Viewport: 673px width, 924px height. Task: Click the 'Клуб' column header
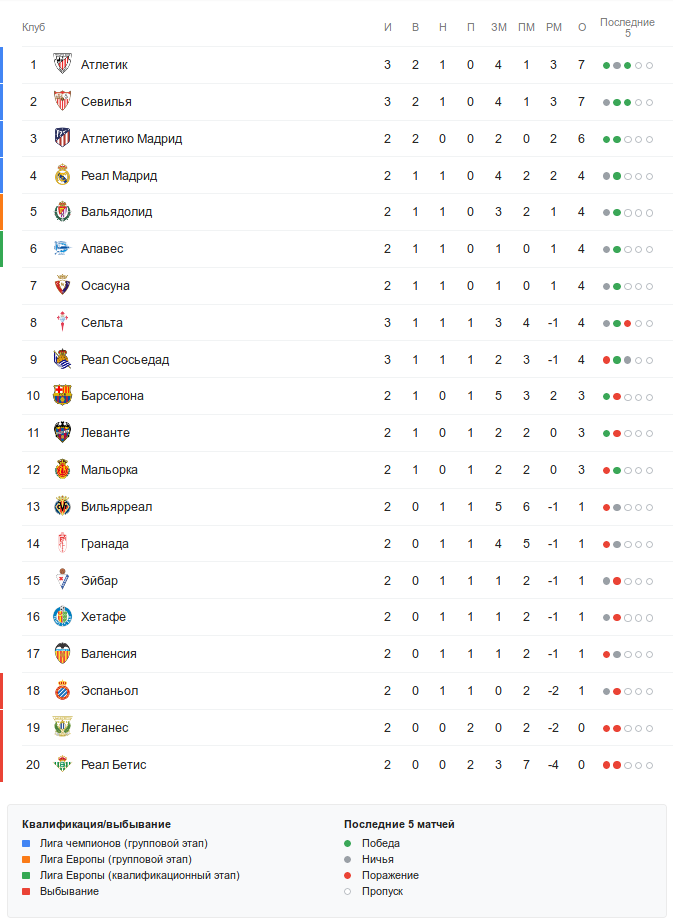pos(34,27)
